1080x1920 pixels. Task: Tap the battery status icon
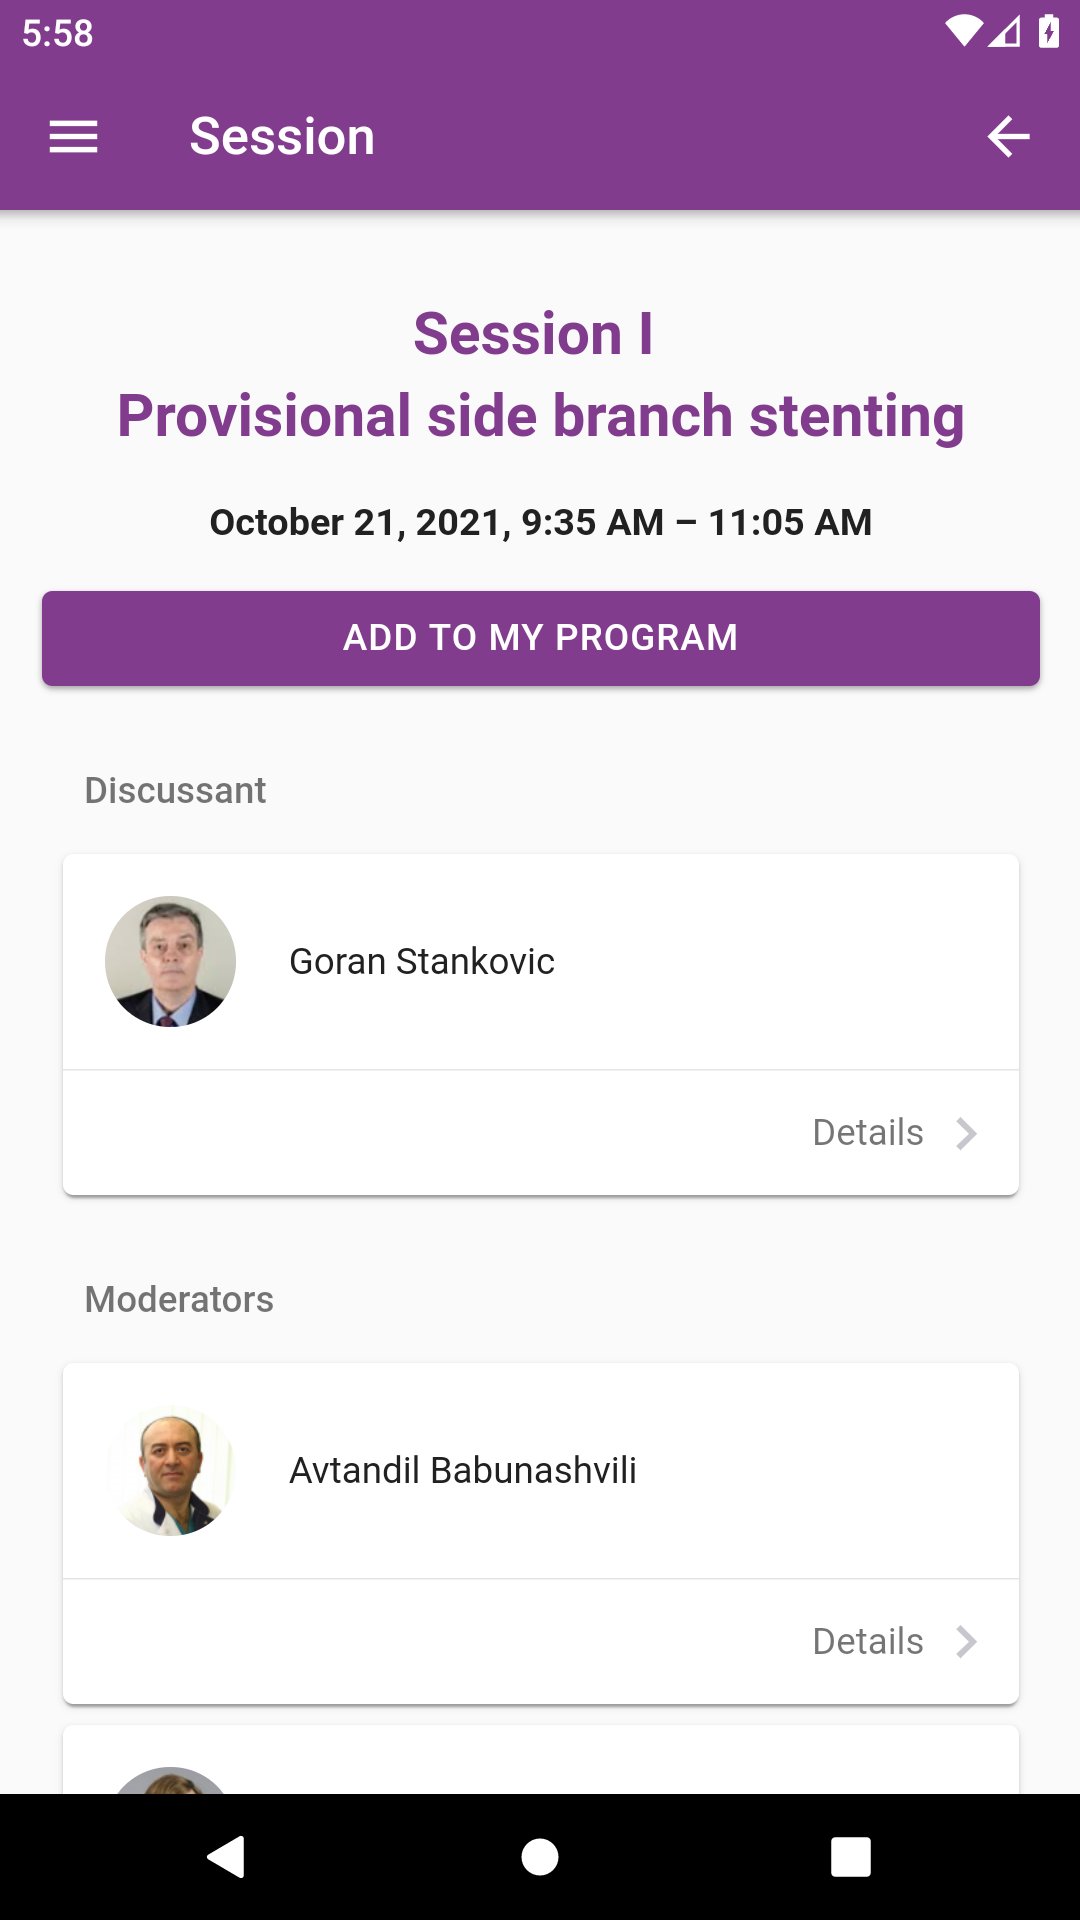1049,31
